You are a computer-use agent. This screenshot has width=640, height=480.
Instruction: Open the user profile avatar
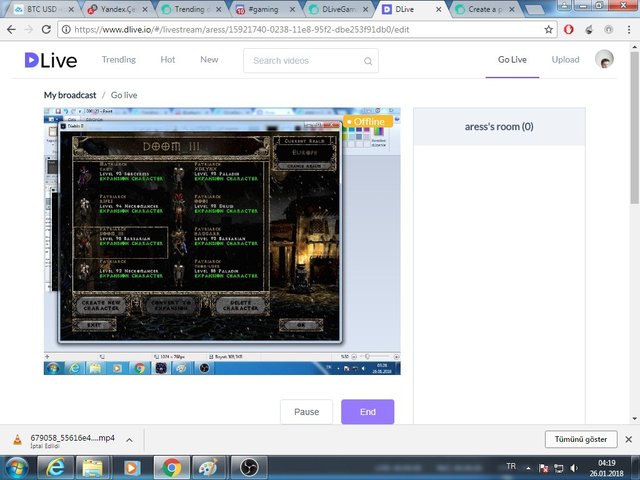coord(604,60)
